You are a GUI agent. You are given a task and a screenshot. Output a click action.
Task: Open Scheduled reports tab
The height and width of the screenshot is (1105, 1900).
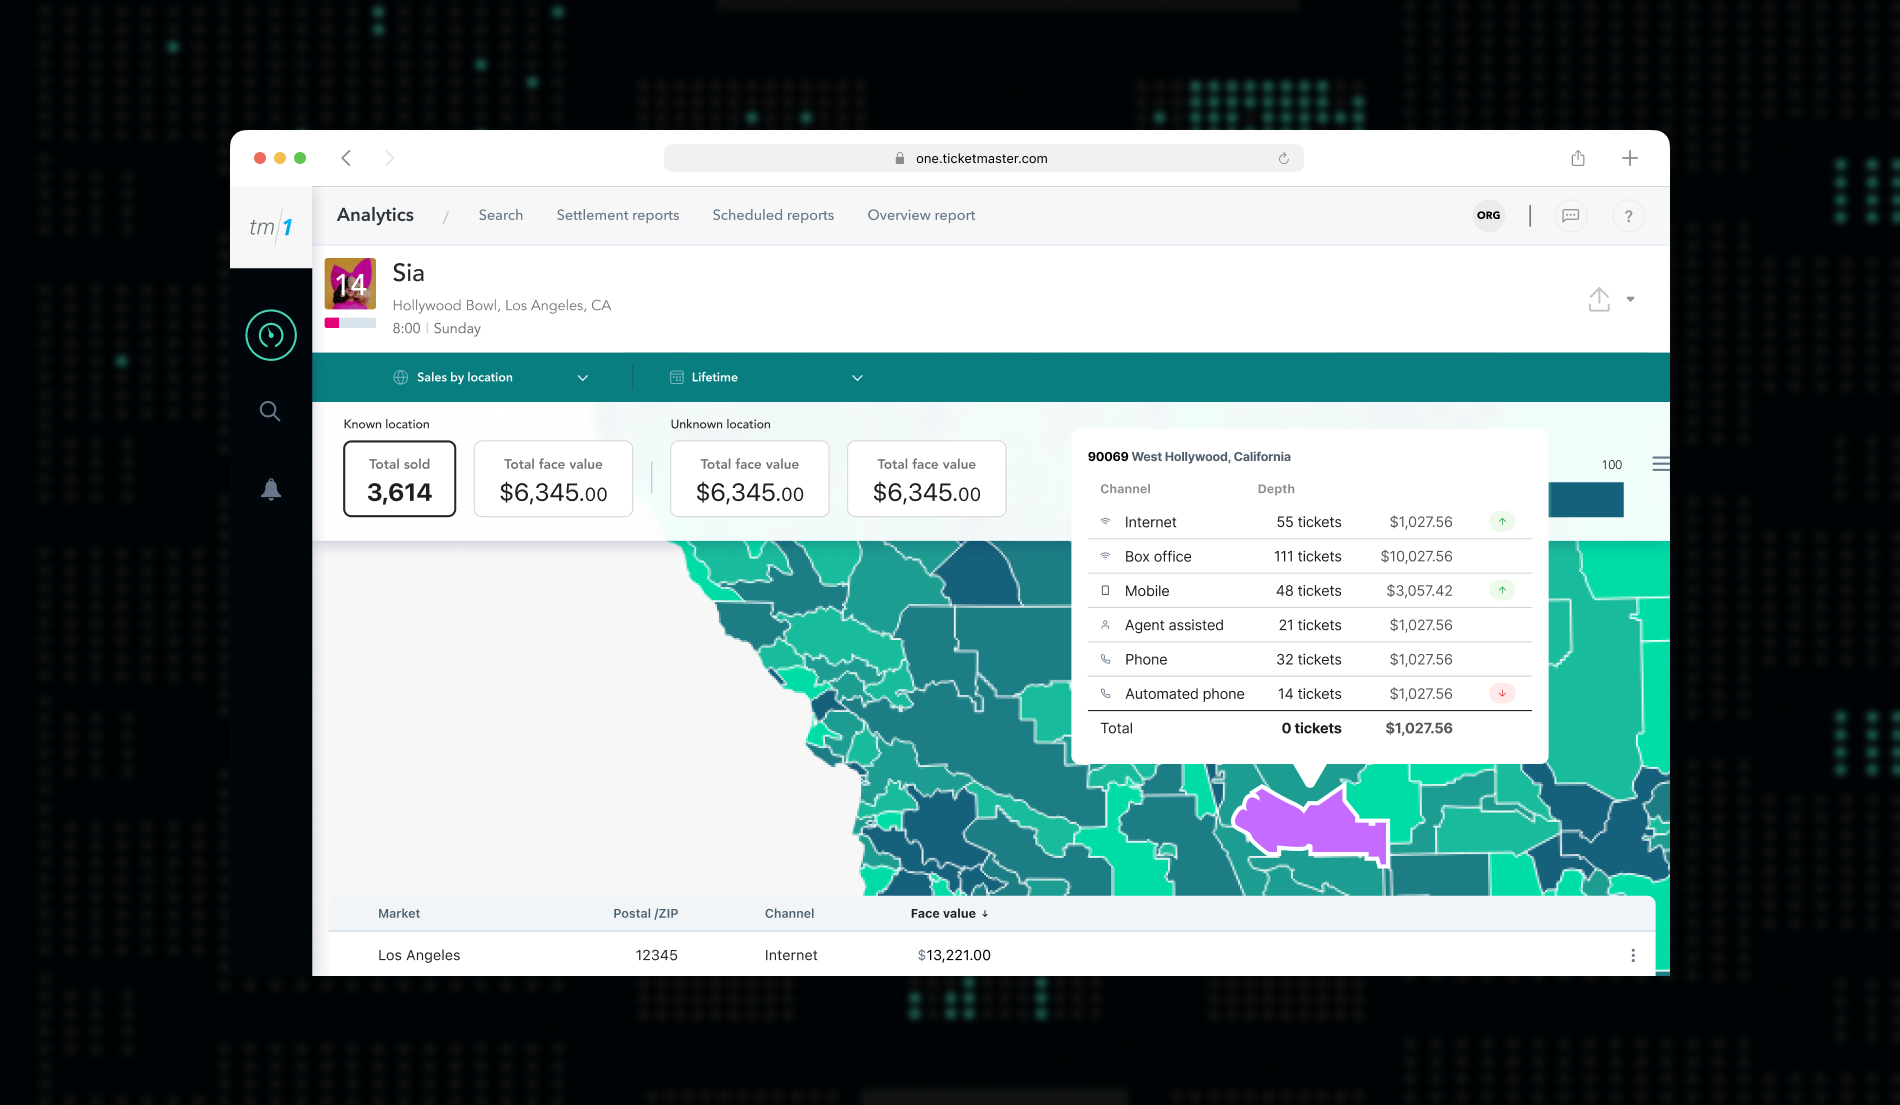point(773,215)
